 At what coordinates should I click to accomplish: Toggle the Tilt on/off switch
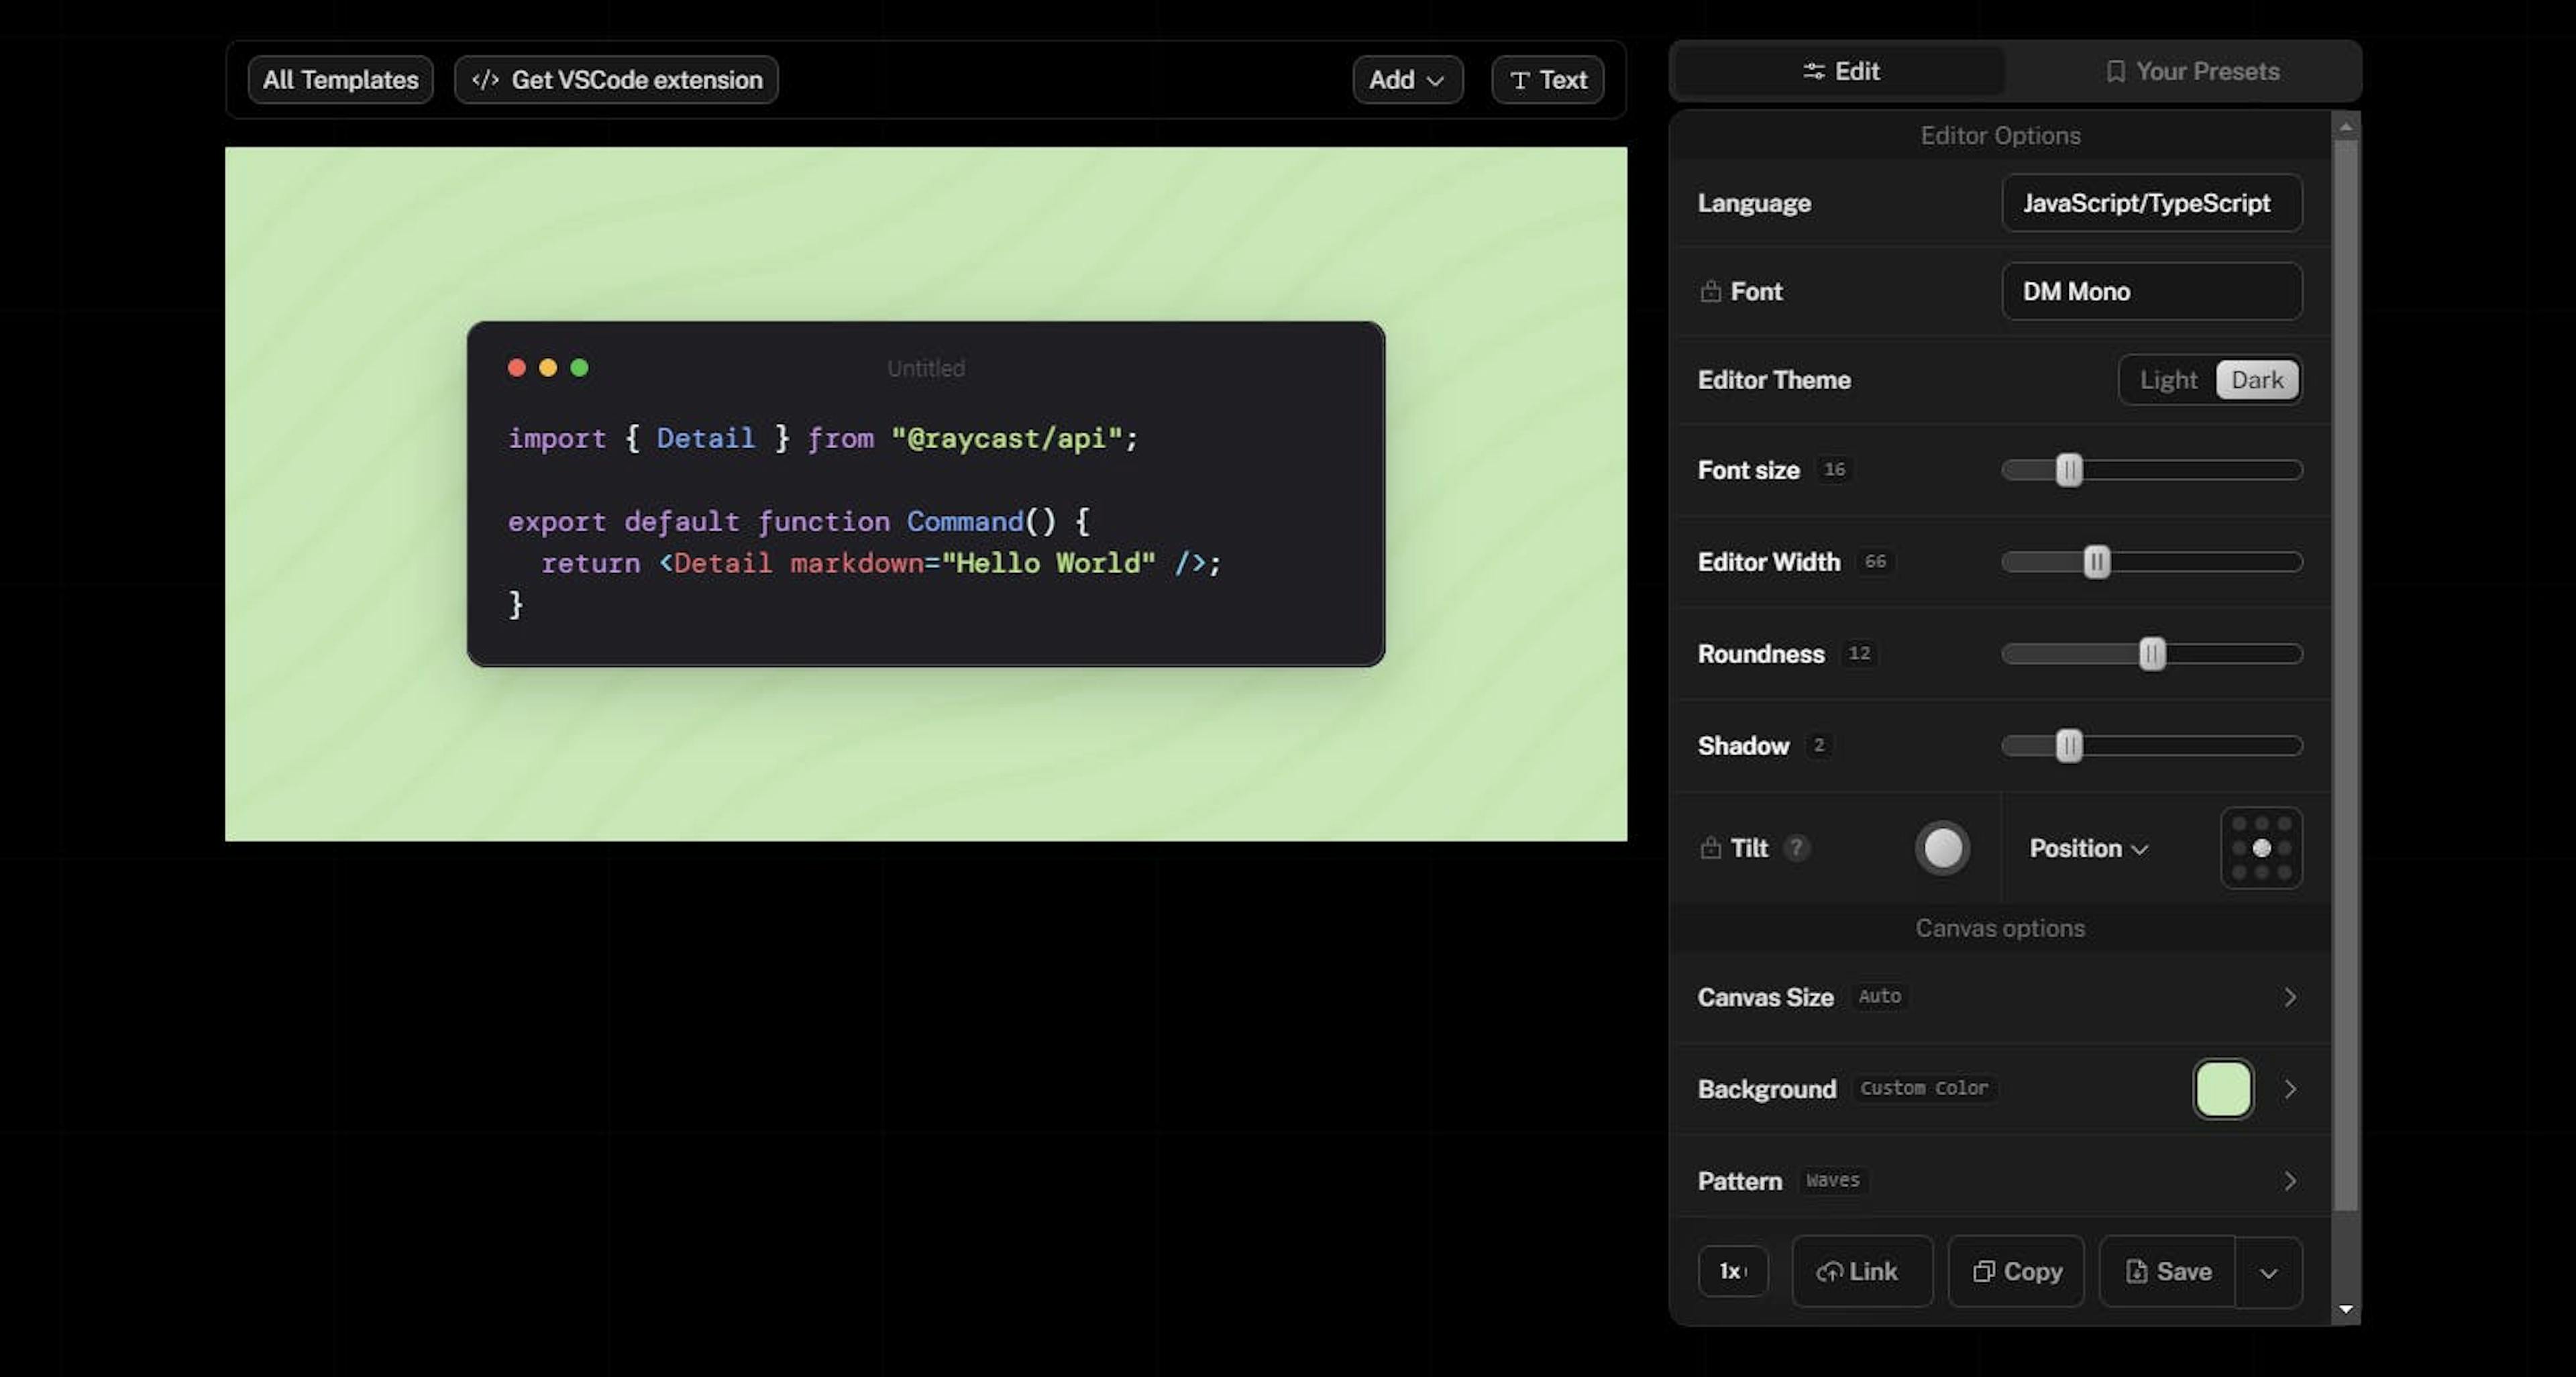coord(1941,847)
